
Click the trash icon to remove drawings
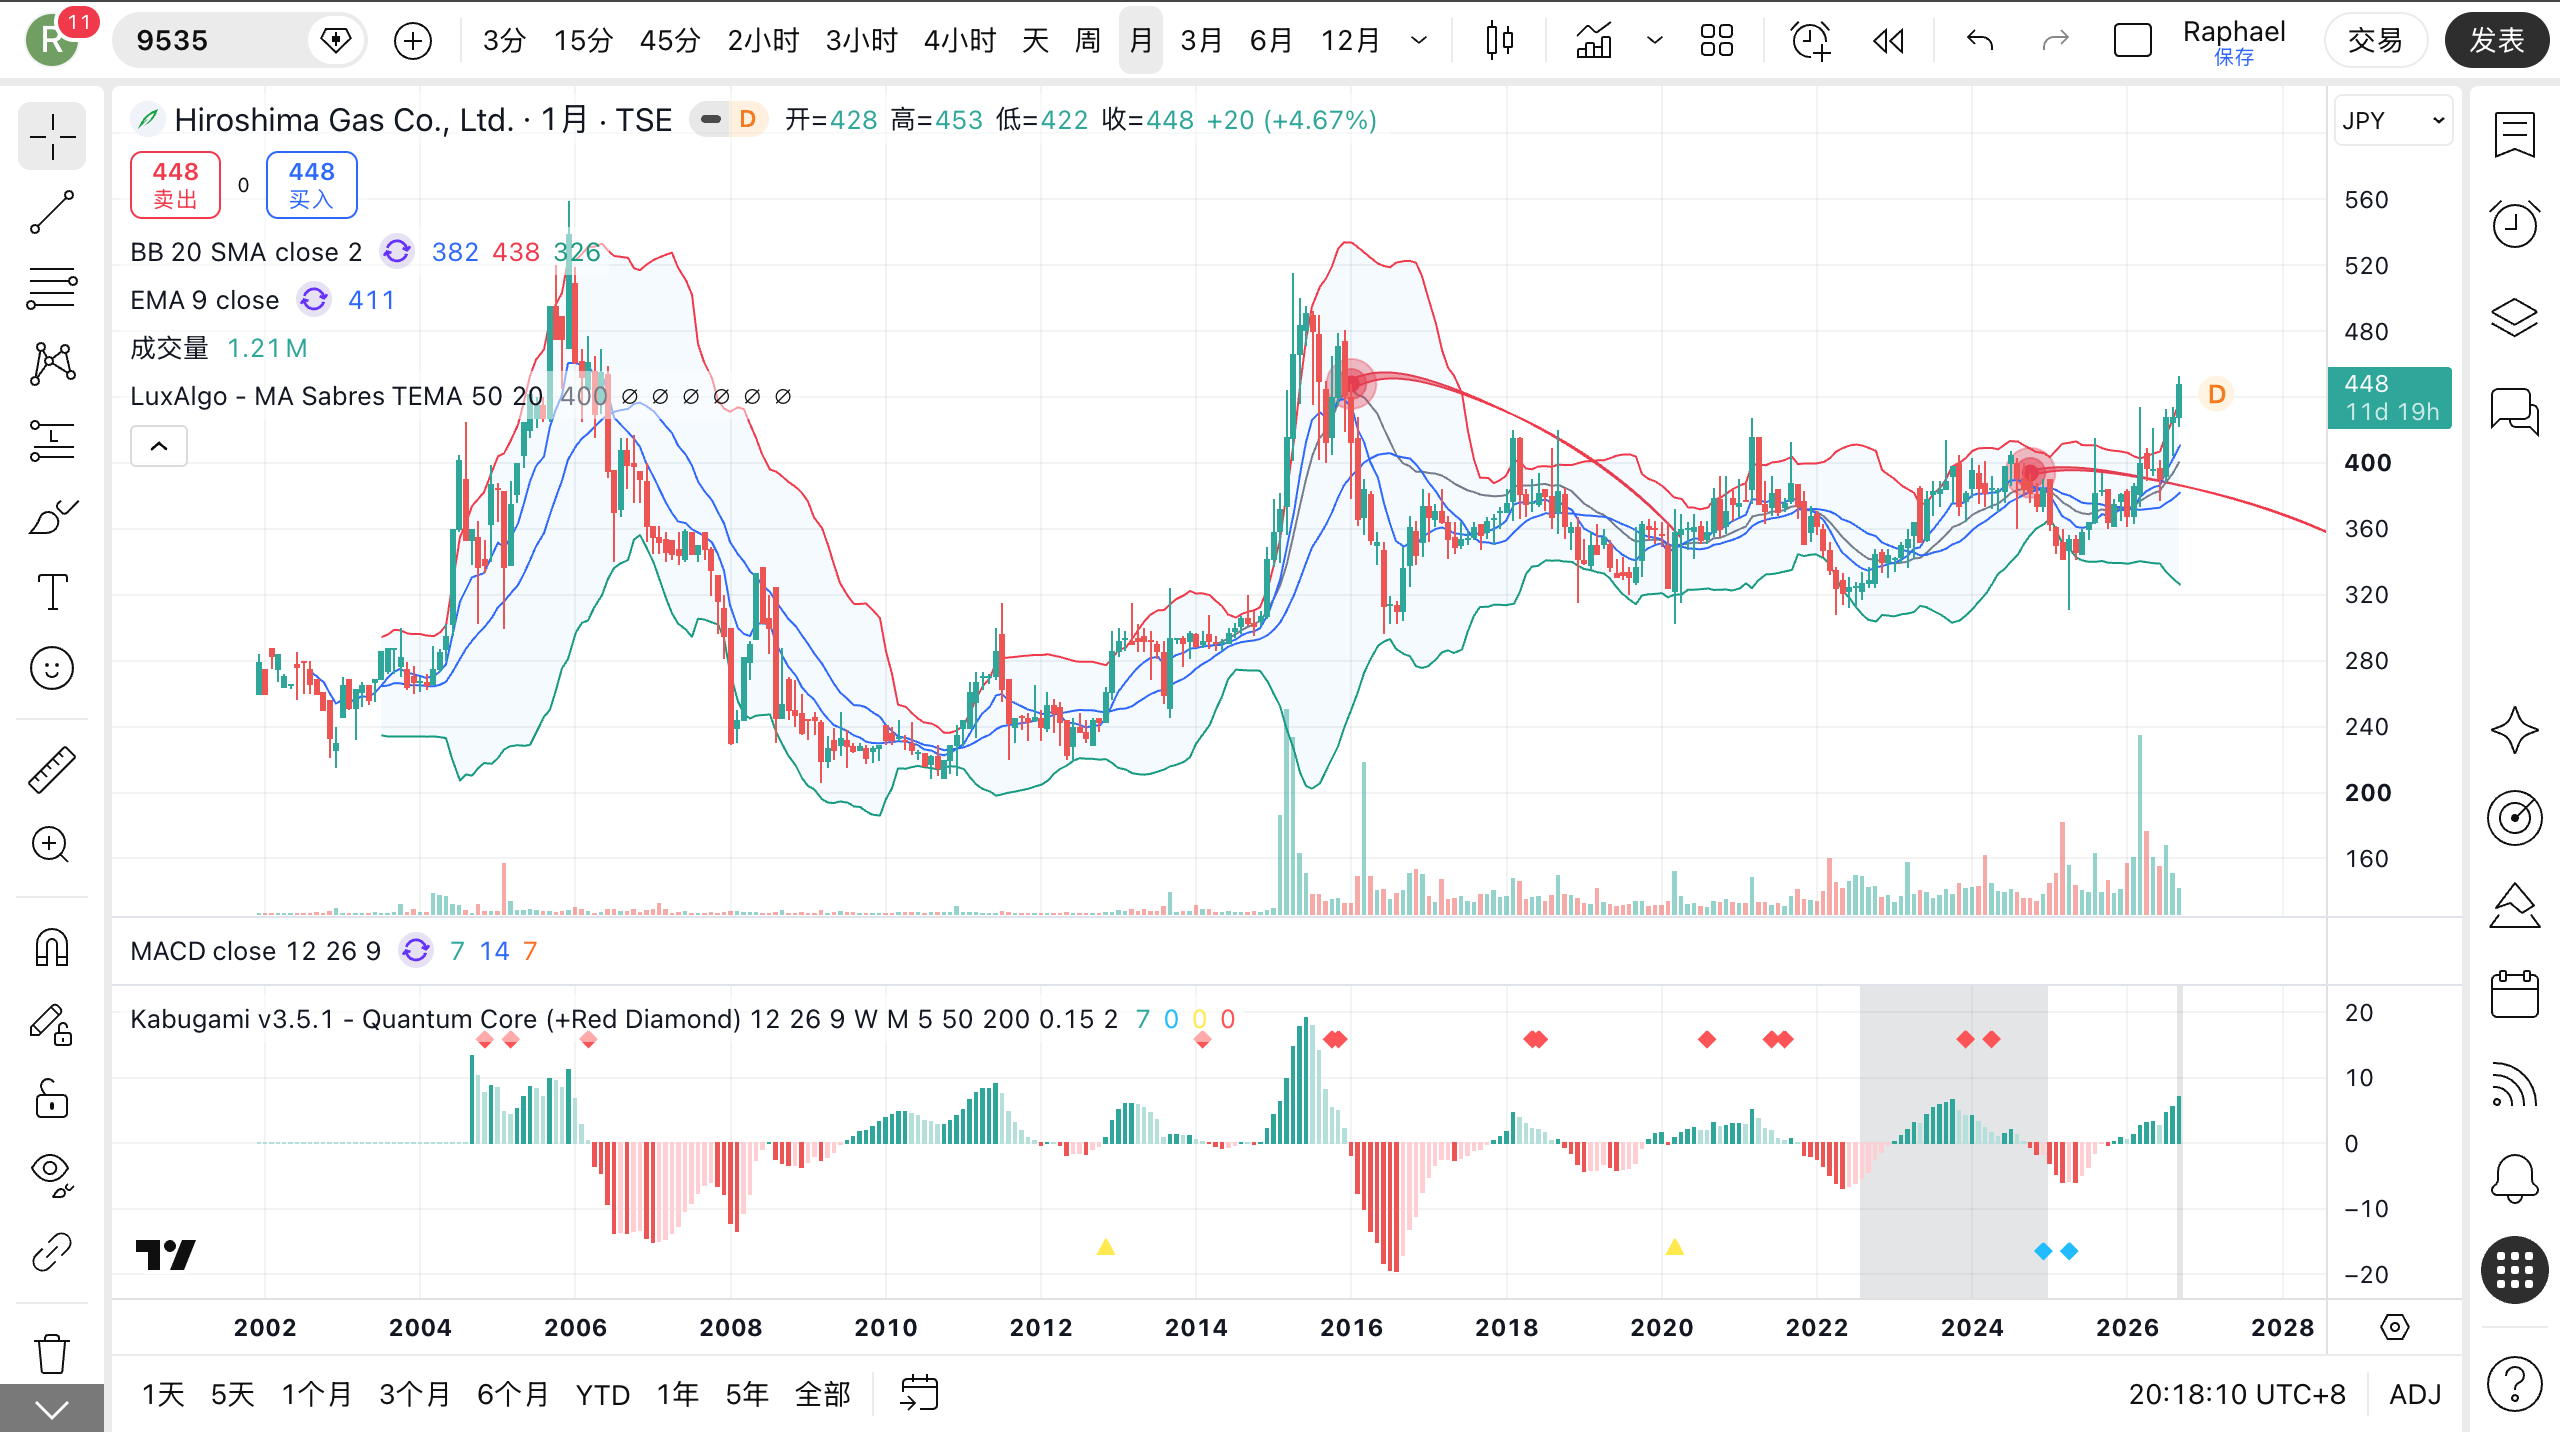click(x=52, y=1354)
